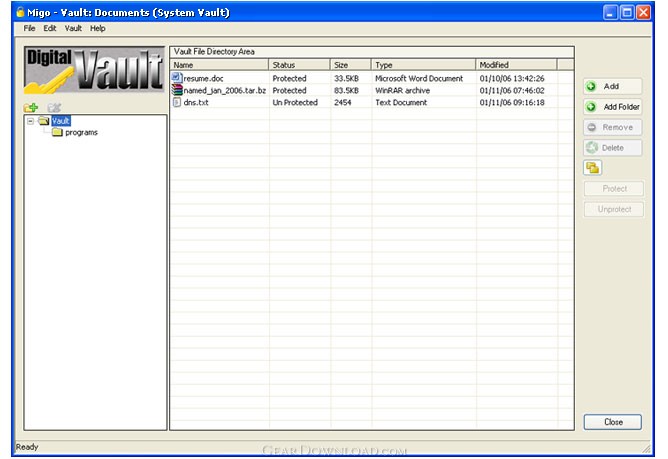Sort by the Name column header
Viewport: 668px width, 459px height.
pos(219,65)
